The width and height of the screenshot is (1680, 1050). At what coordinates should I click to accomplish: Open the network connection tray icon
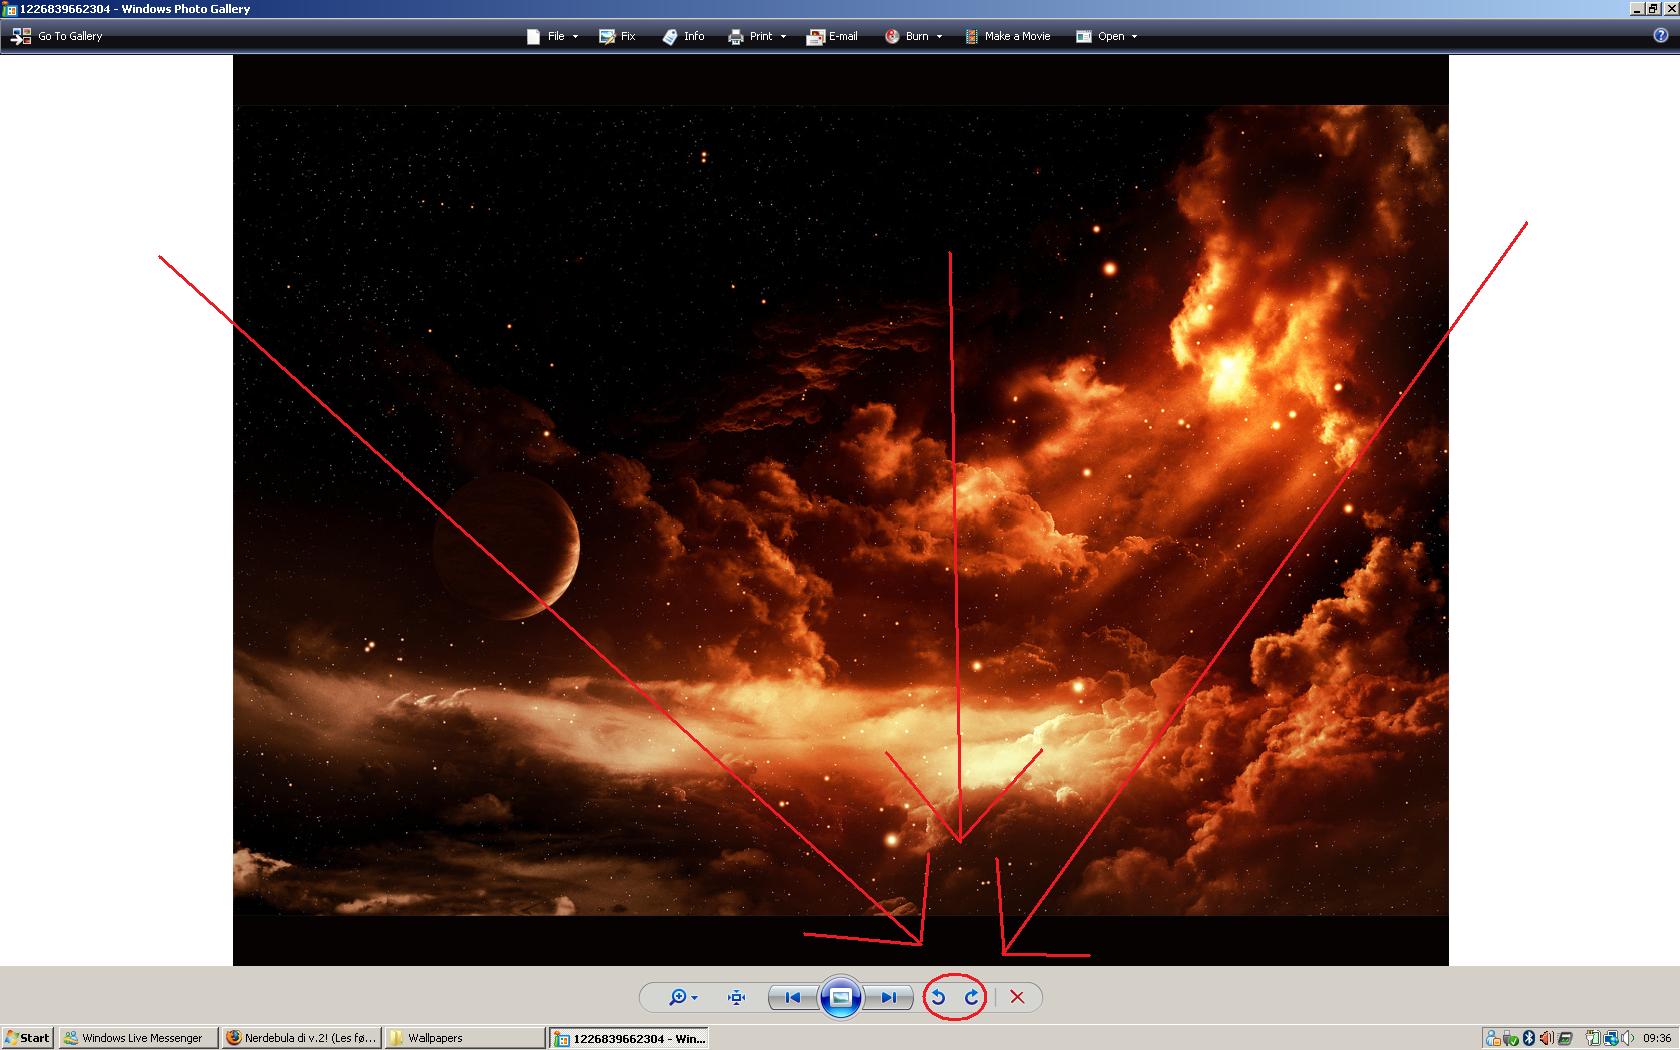(x=1611, y=1038)
